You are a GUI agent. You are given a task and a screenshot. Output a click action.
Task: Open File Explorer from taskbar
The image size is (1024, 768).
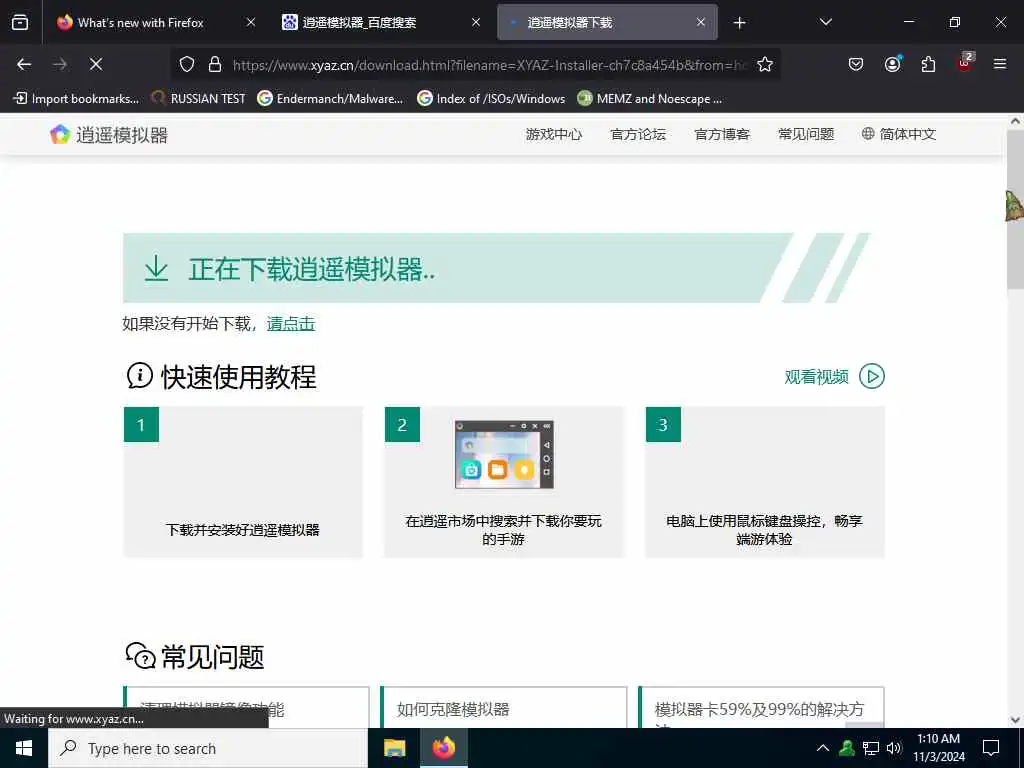click(x=394, y=748)
